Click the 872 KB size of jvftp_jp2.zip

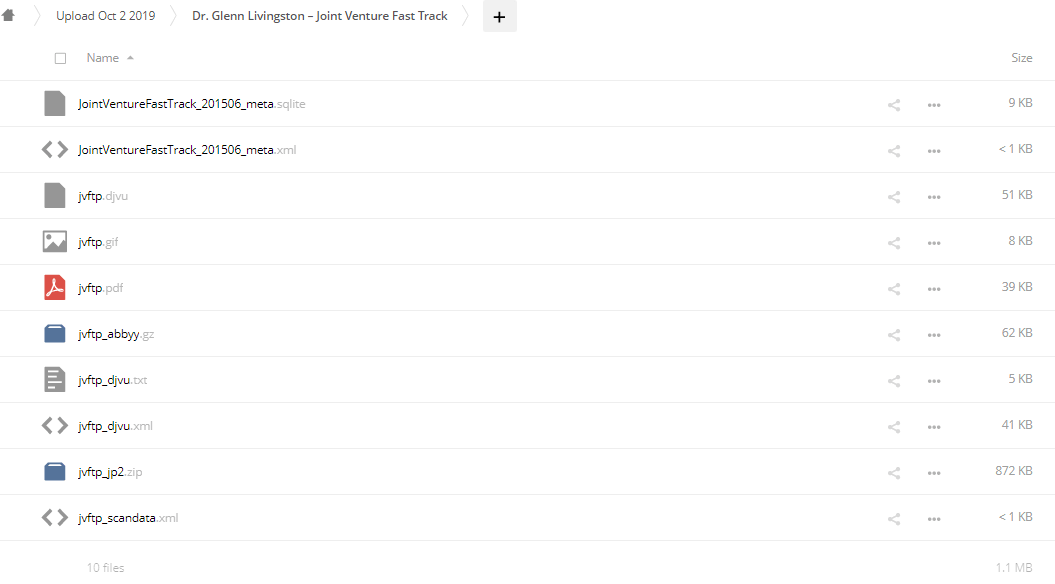tap(1014, 470)
